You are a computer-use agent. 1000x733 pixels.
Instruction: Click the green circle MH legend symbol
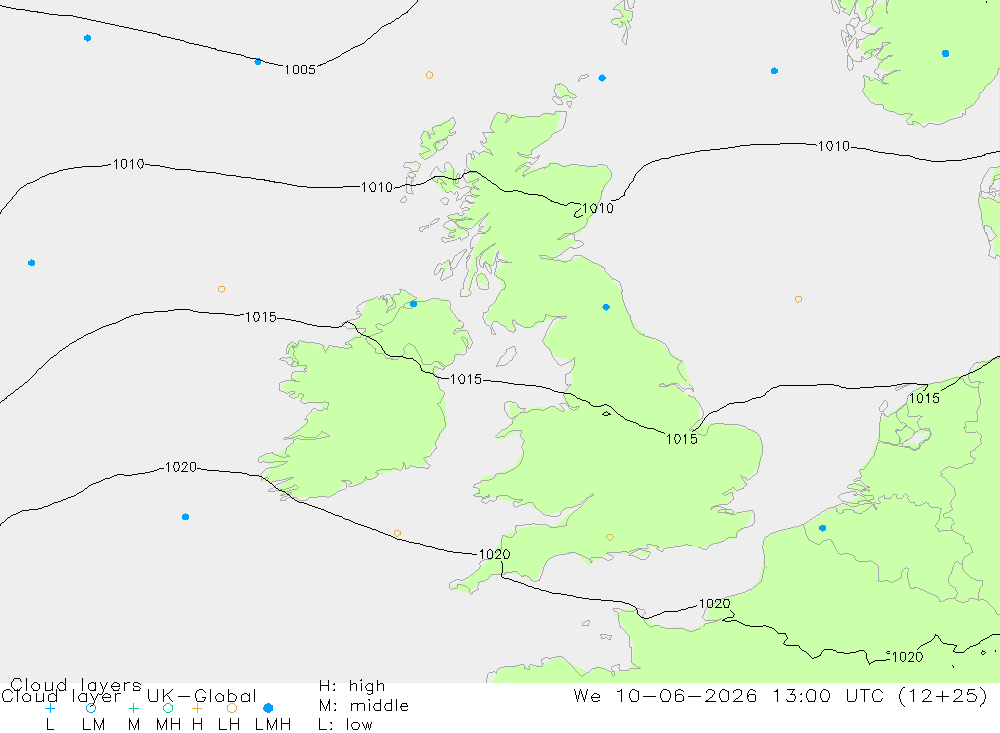(x=168, y=708)
